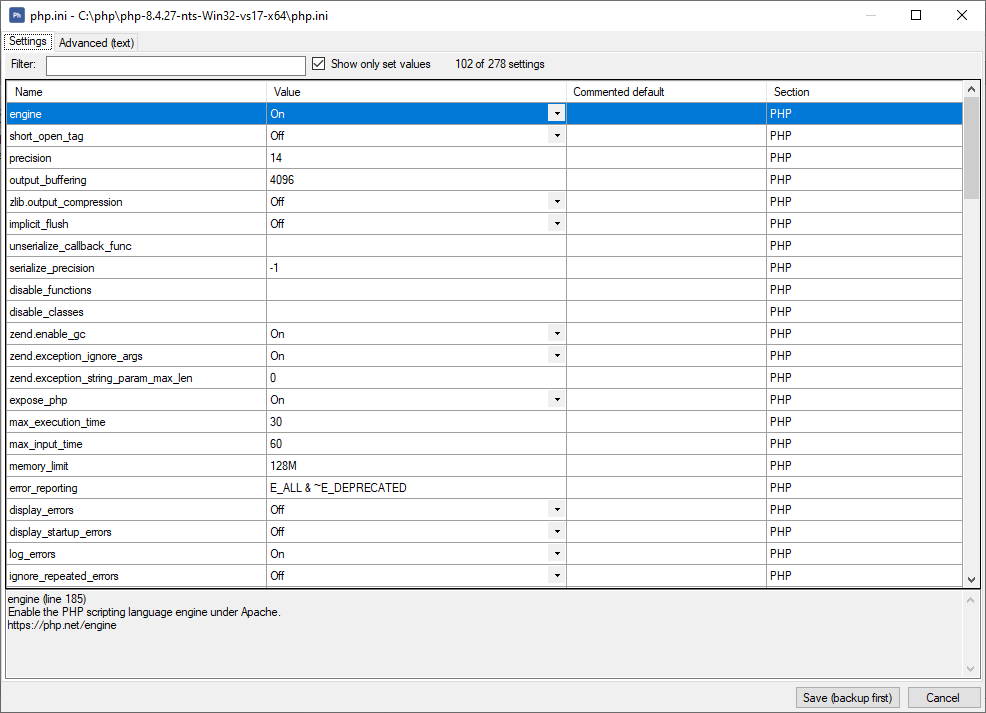Click settings list scroll up arrow
Image resolution: width=986 pixels, height=713 pixels.
pos(972,89)
